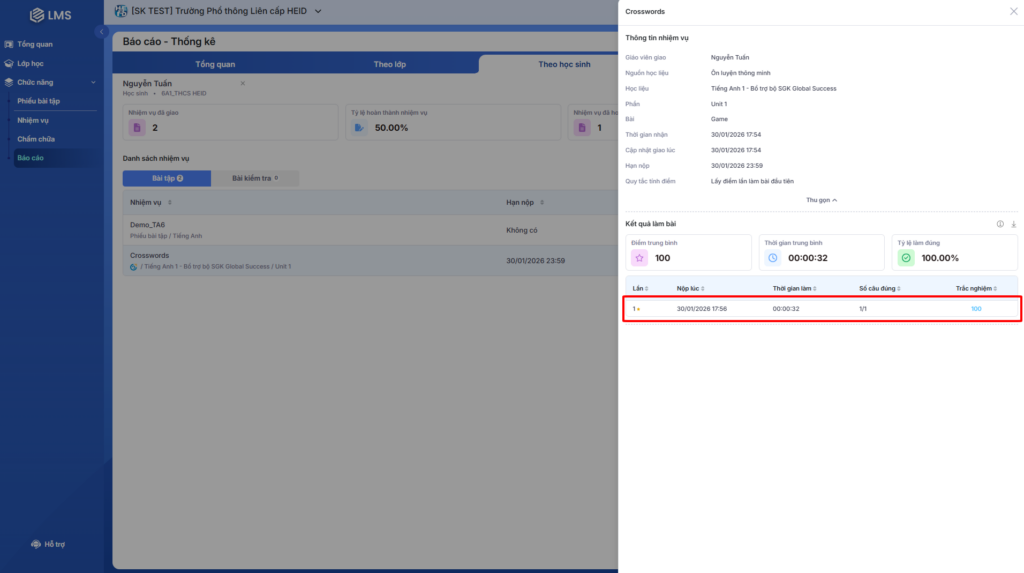The image size is (1024, 573).
Task: Switch to the Theo lớp tab
Action: 389,64
